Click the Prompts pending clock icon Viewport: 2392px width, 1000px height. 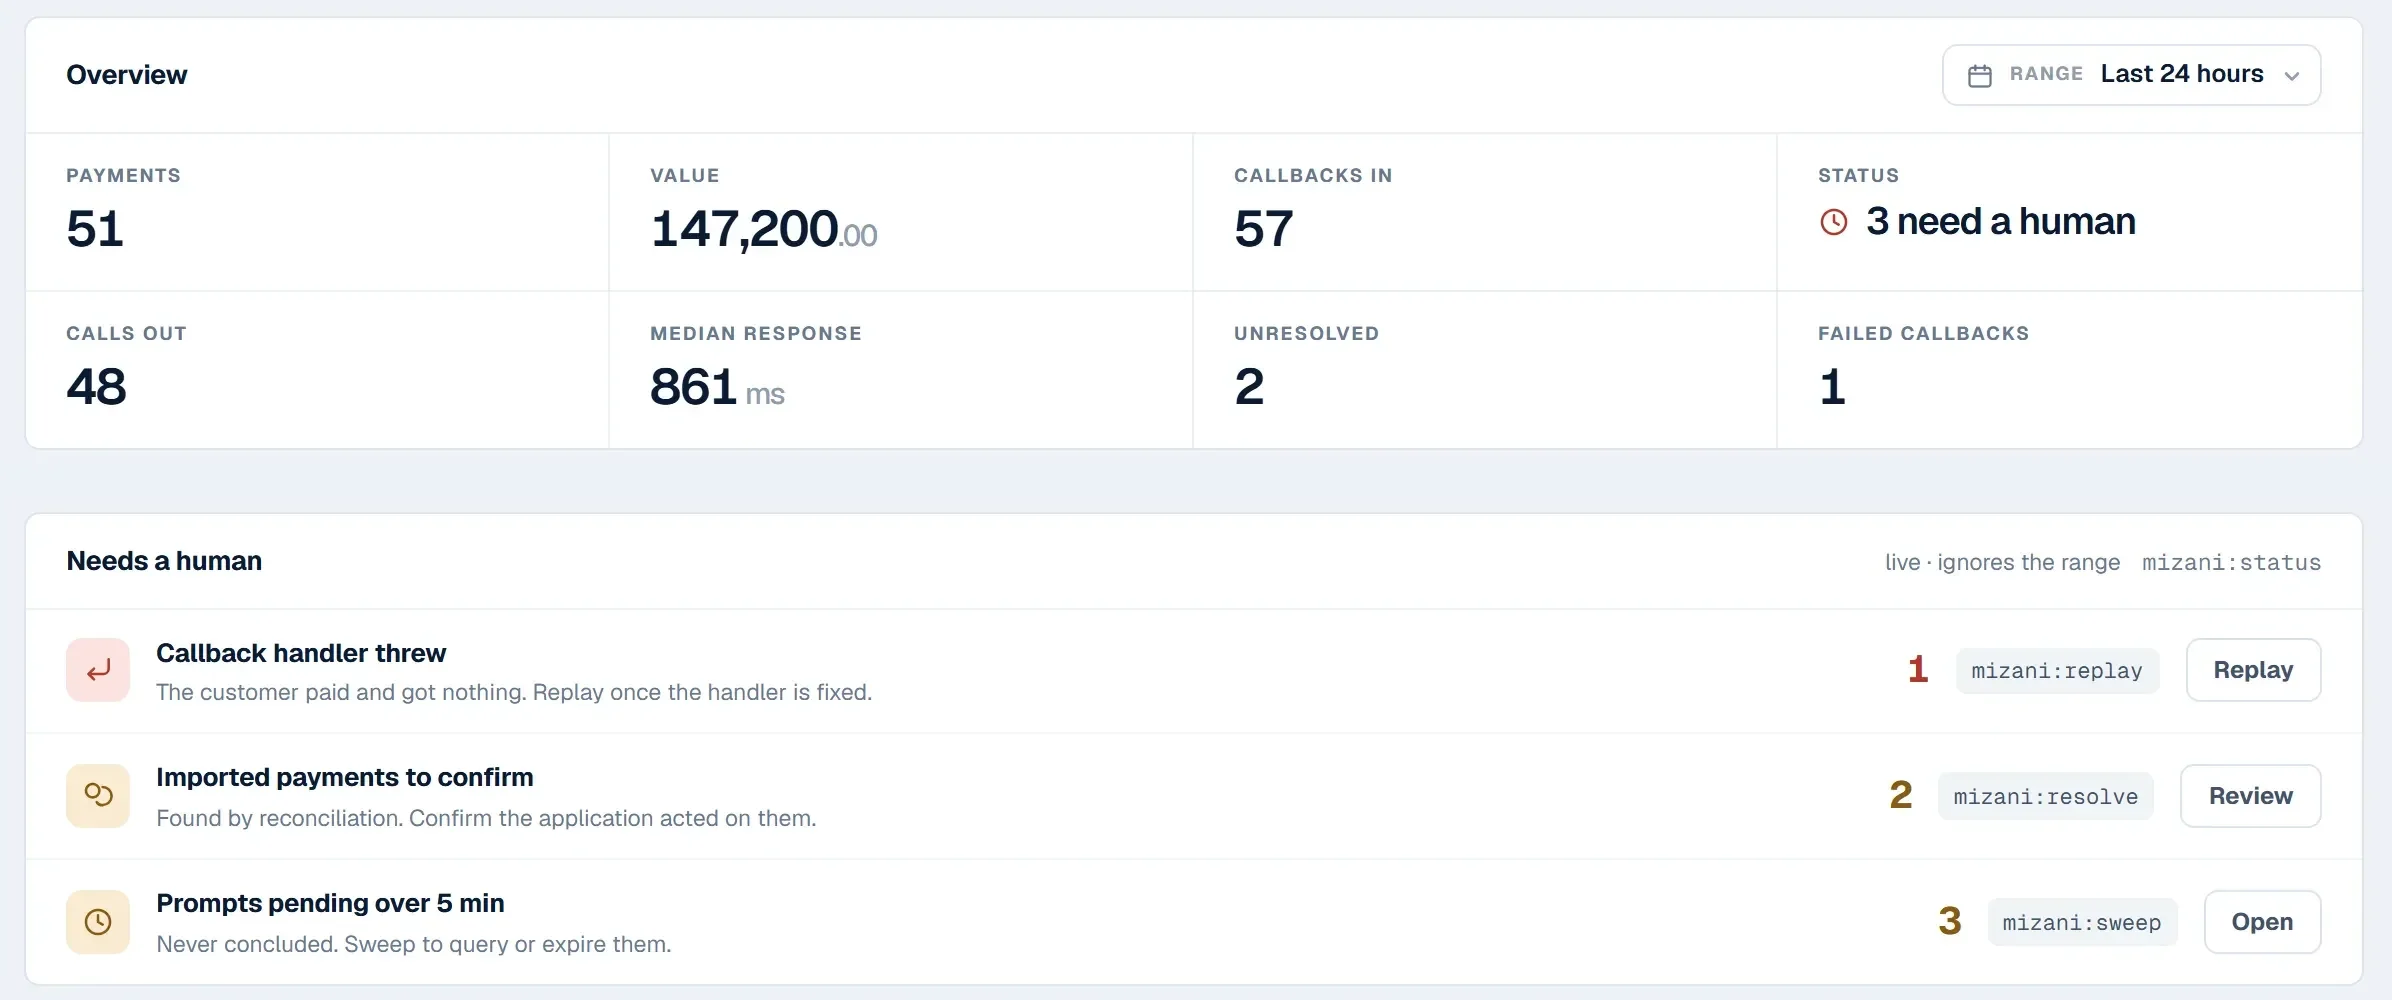click(x=98, y=922)
